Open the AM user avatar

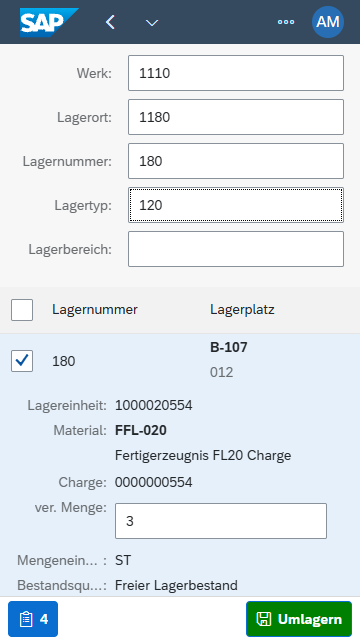(x=328, y=22)
